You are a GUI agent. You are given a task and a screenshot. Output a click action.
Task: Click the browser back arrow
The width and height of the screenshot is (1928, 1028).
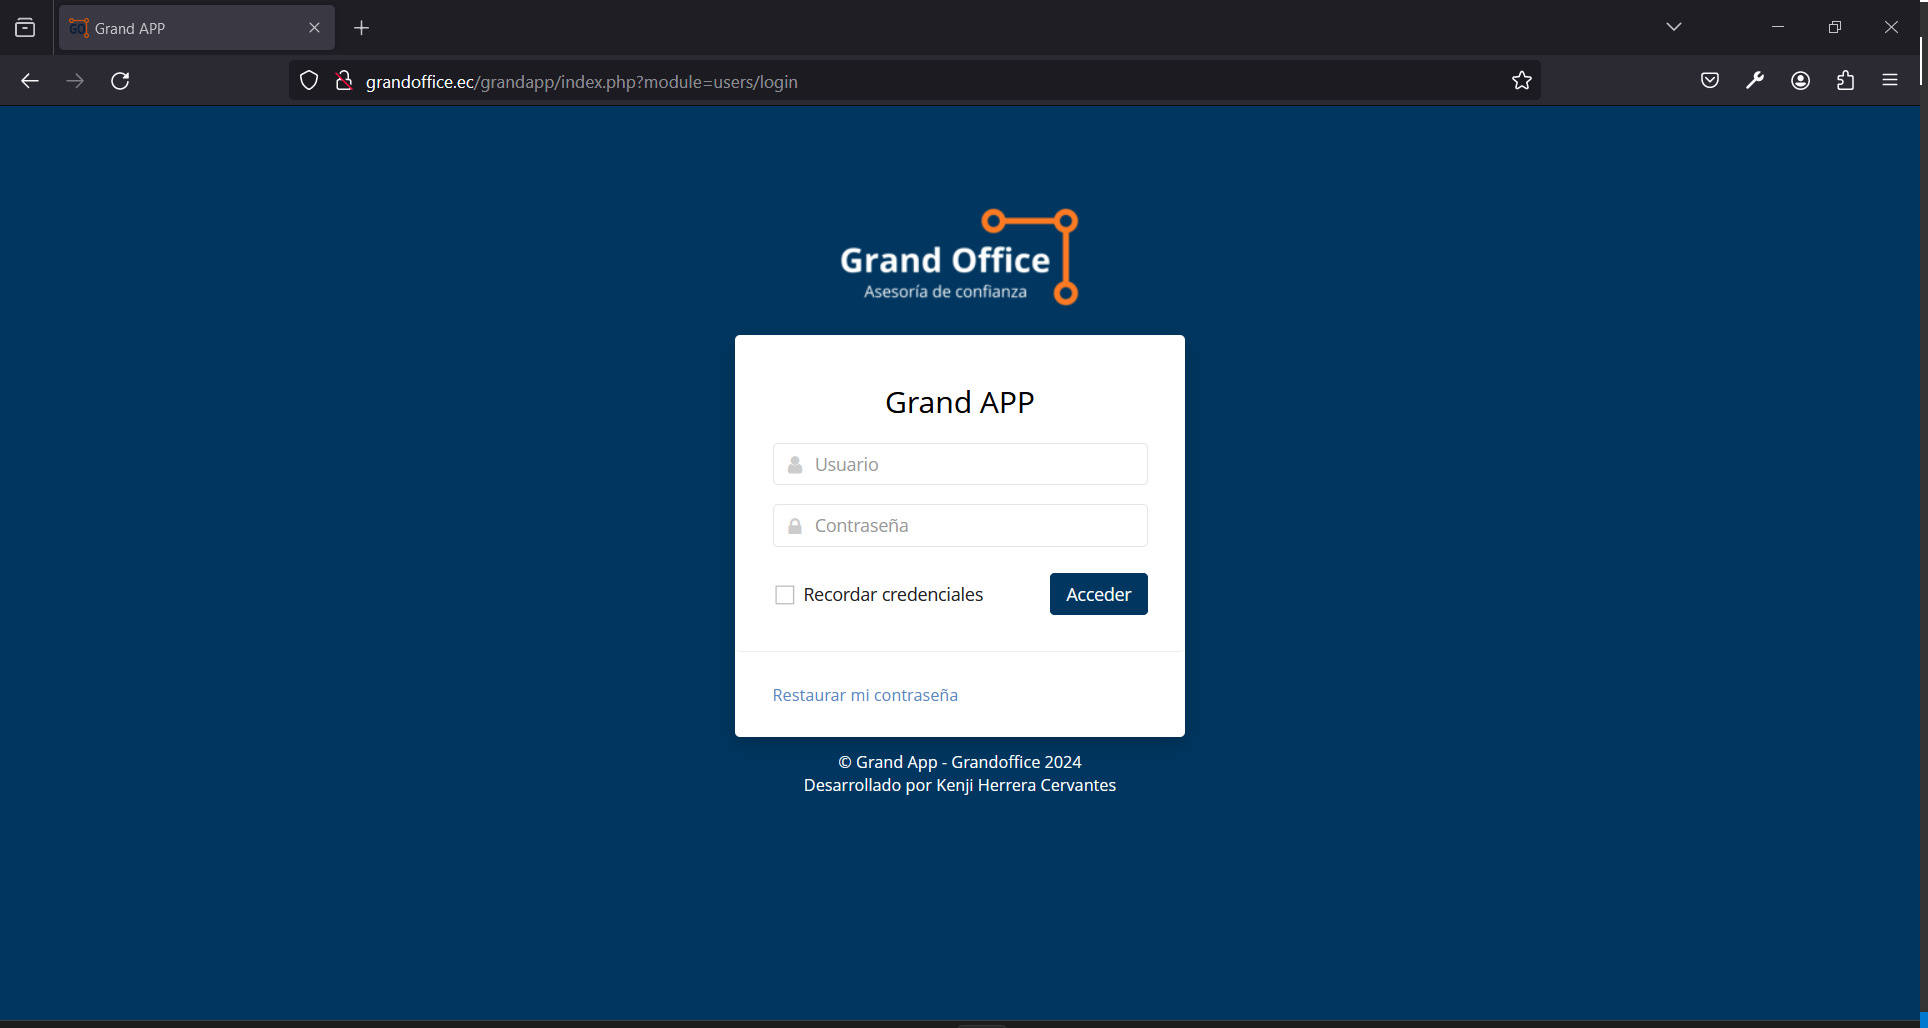click(x=30, y=81)
